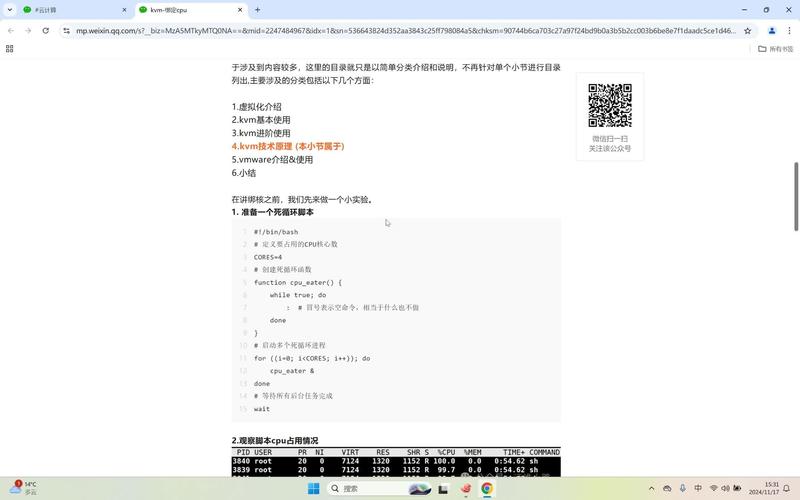Viewport: 800px width, 500px height.
Task: Focus the mp.weixin.qq.com address bar
Action: (406, 31)
